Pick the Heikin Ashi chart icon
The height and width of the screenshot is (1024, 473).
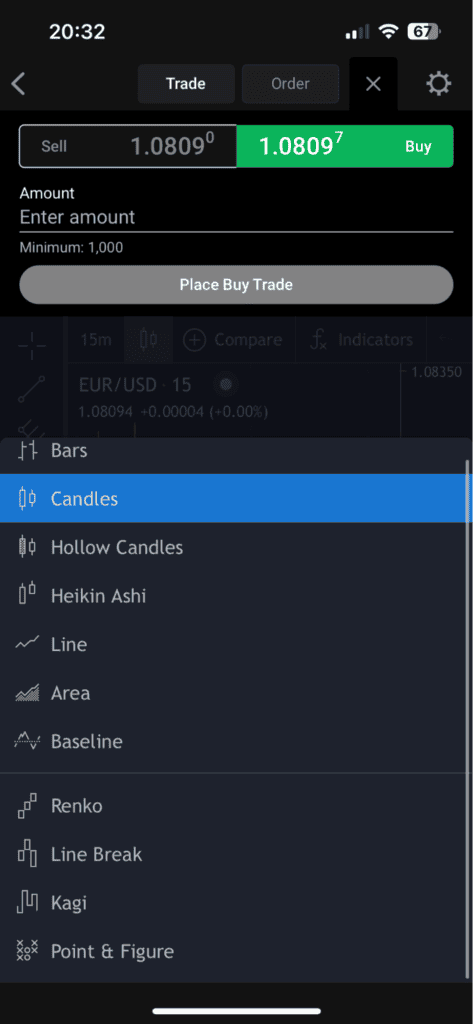pyautogui.click(x=27, y=596)
